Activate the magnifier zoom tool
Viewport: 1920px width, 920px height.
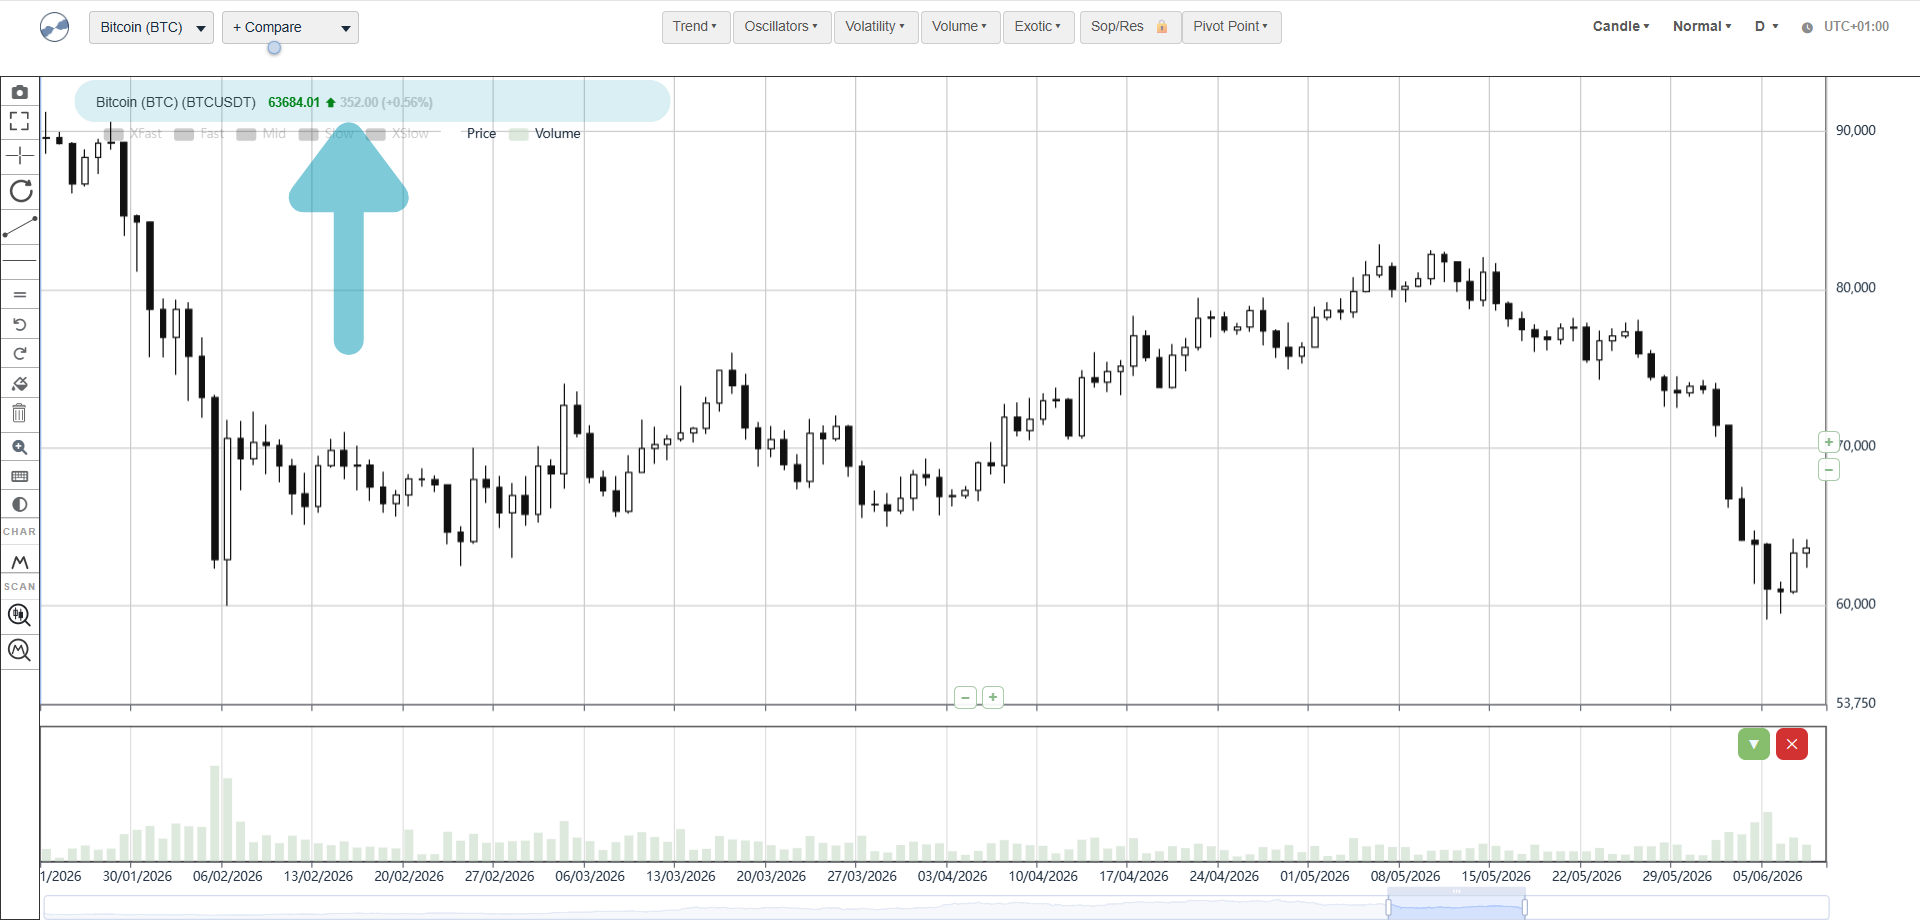pyautogui.click(x=19, y=447)
